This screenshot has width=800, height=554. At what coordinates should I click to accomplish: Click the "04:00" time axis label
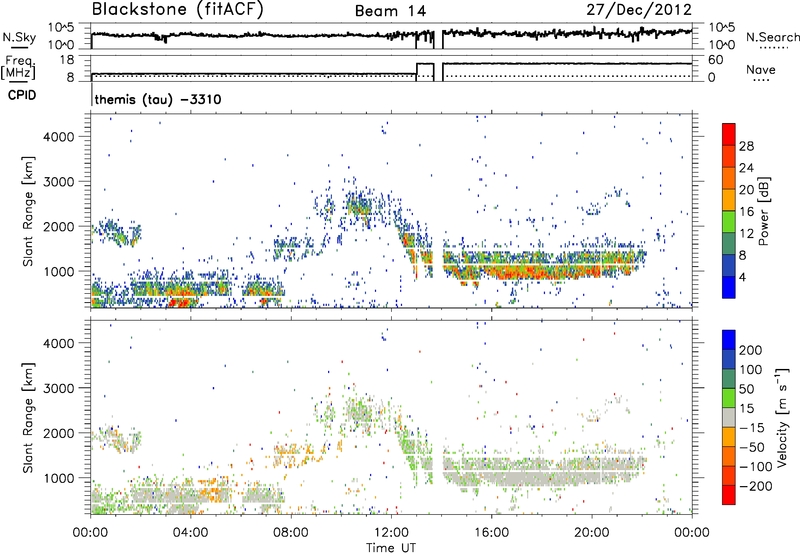(x=190, y=533)
